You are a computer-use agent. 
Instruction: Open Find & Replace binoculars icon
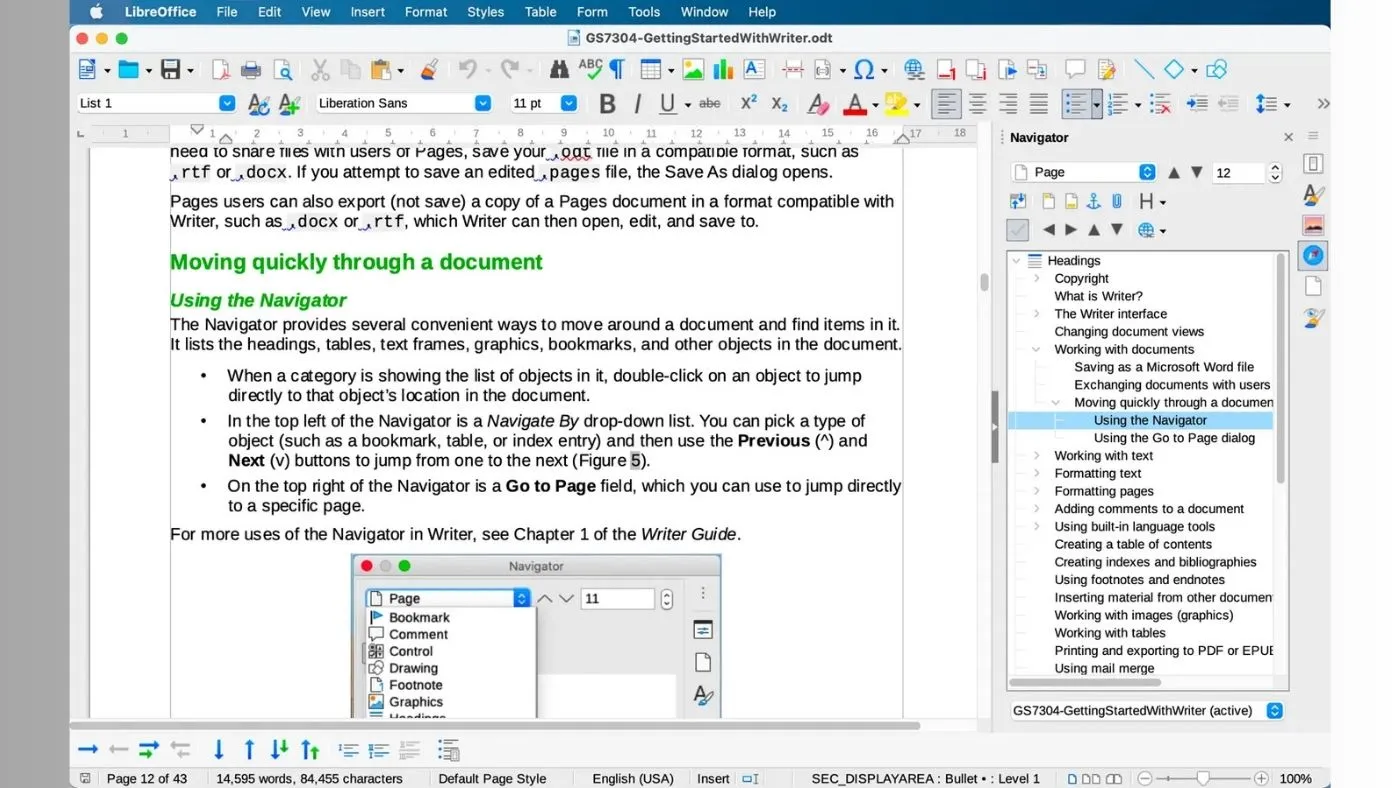click(559, 70)
